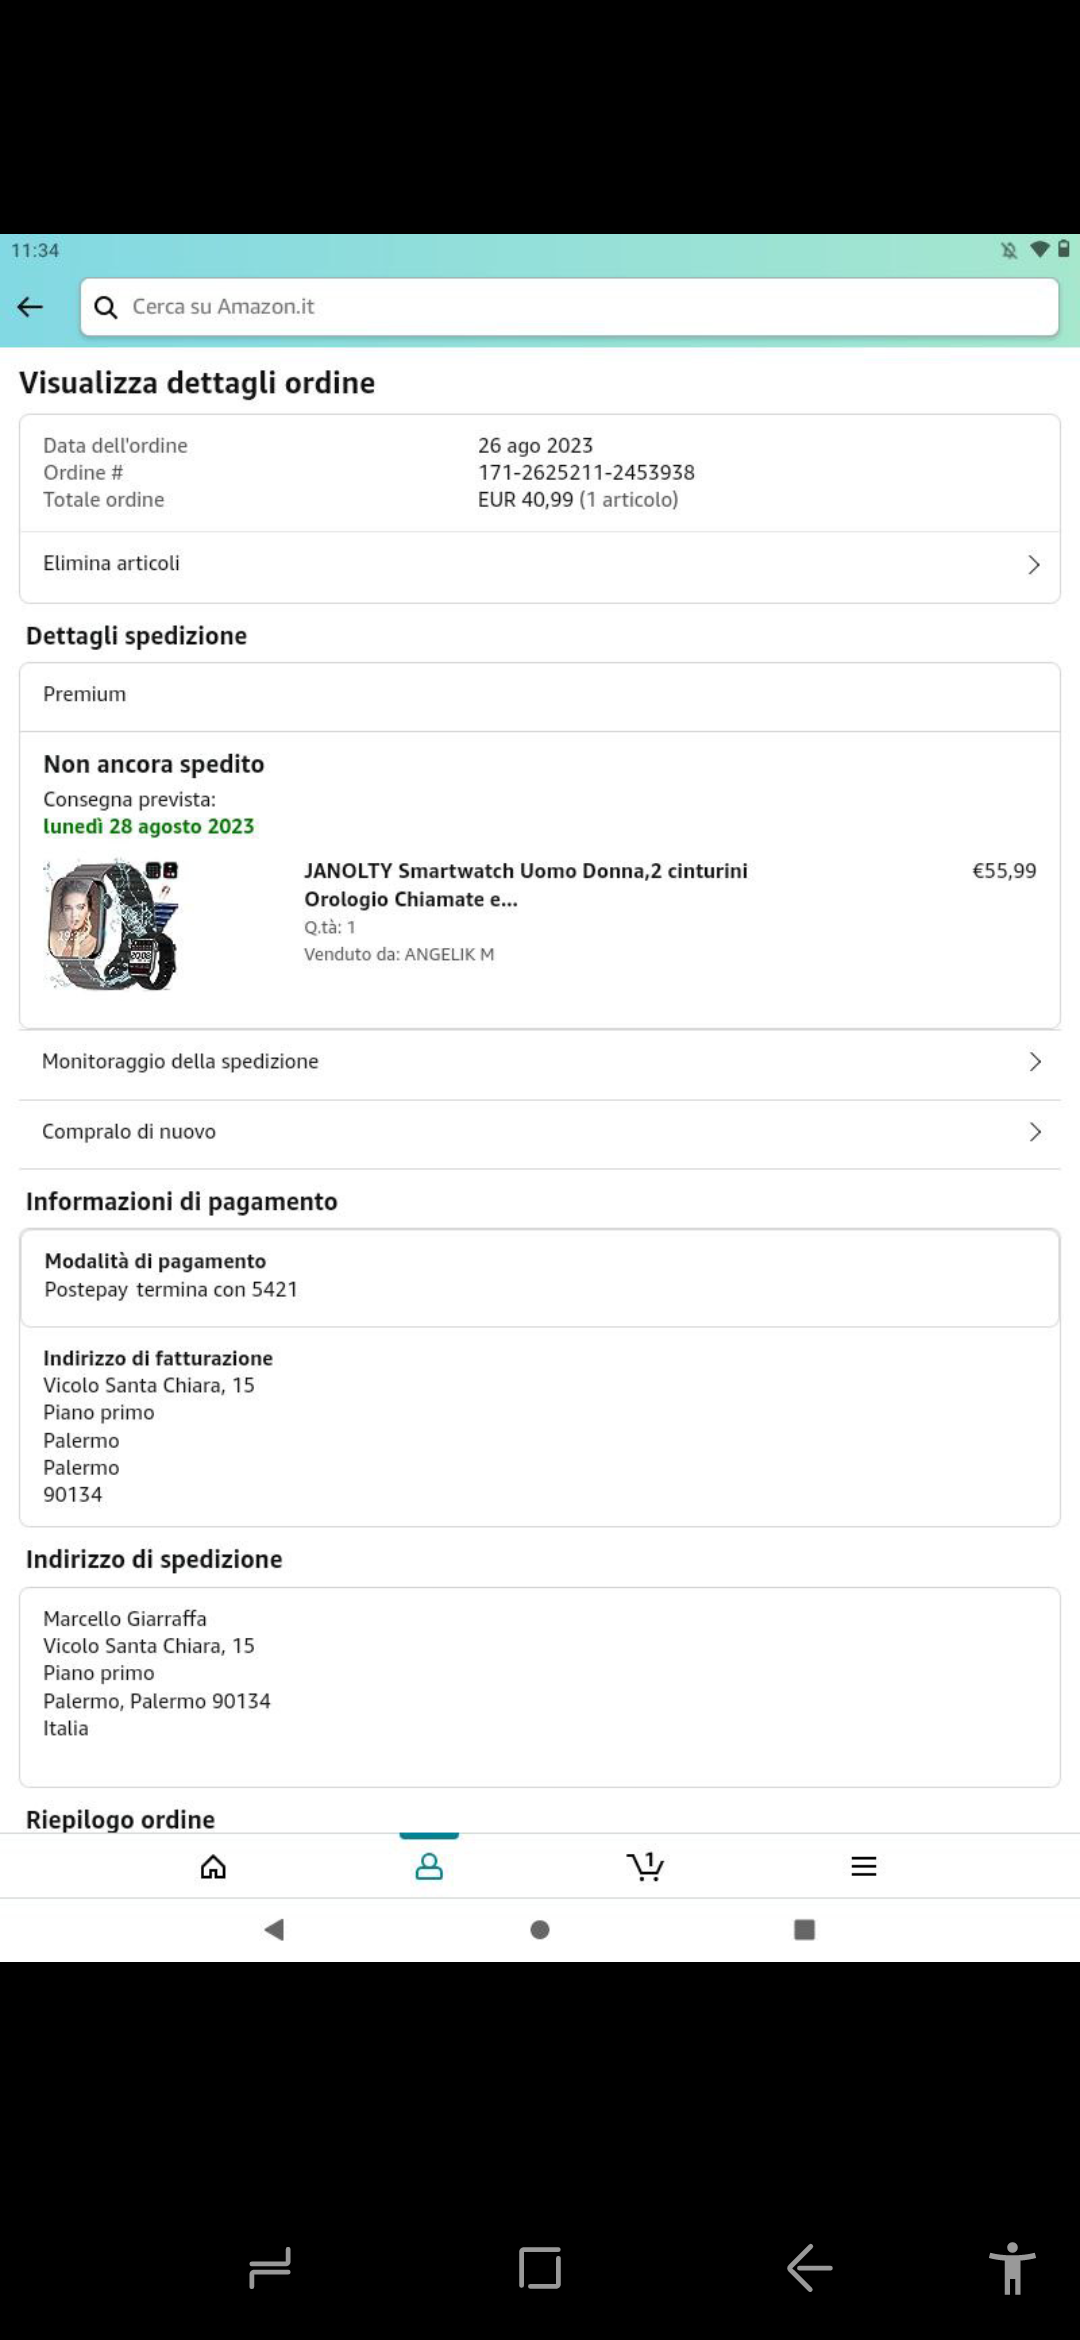Expand the Elimina articoli chevron
The height and width of the screenshot is (2340, 1080).
(1034, 565)
